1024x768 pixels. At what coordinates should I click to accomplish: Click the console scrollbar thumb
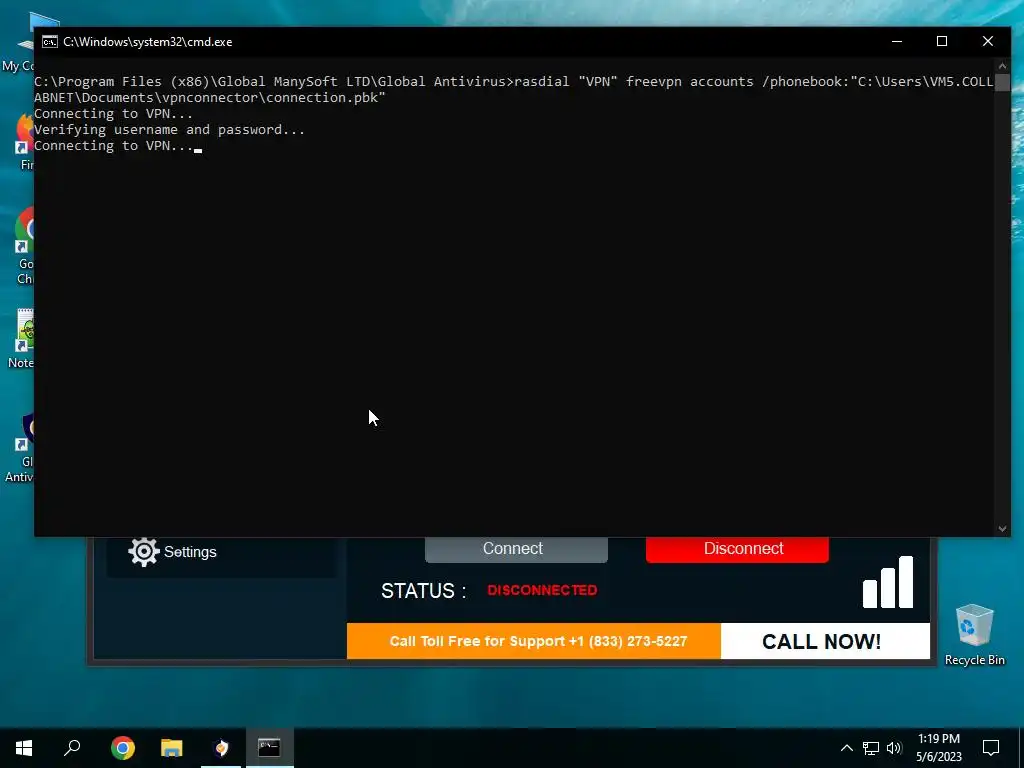coord(1002,82)
